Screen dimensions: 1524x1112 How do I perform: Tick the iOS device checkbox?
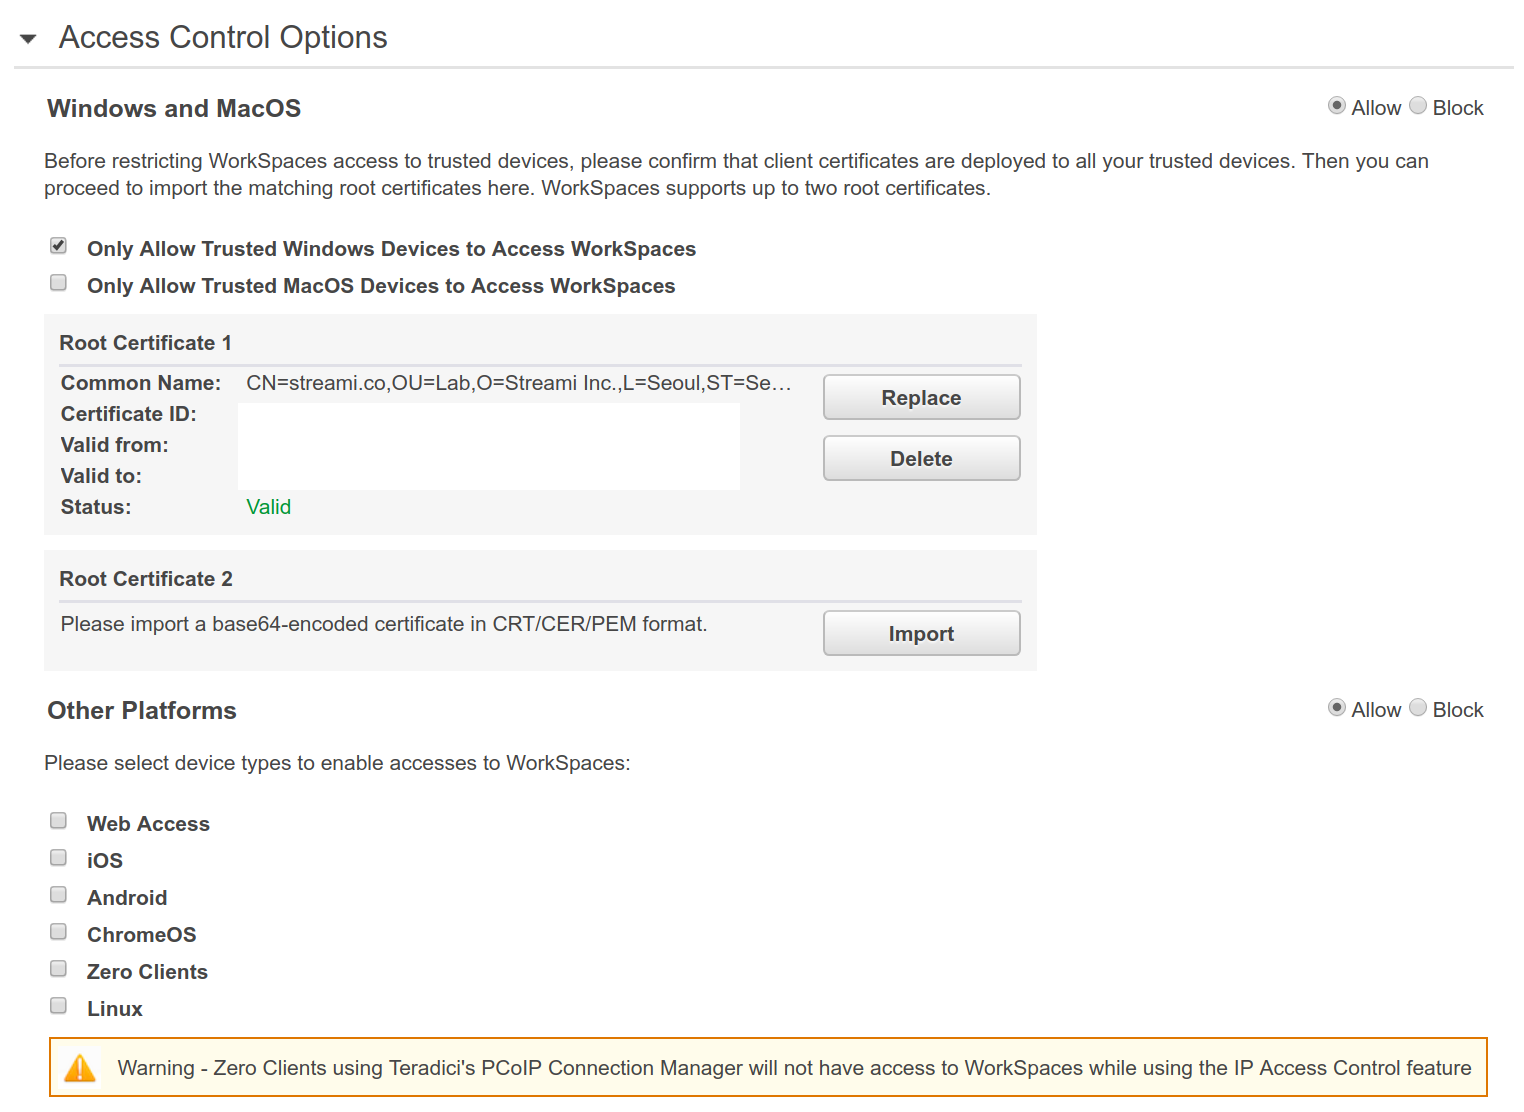point(59,858)
